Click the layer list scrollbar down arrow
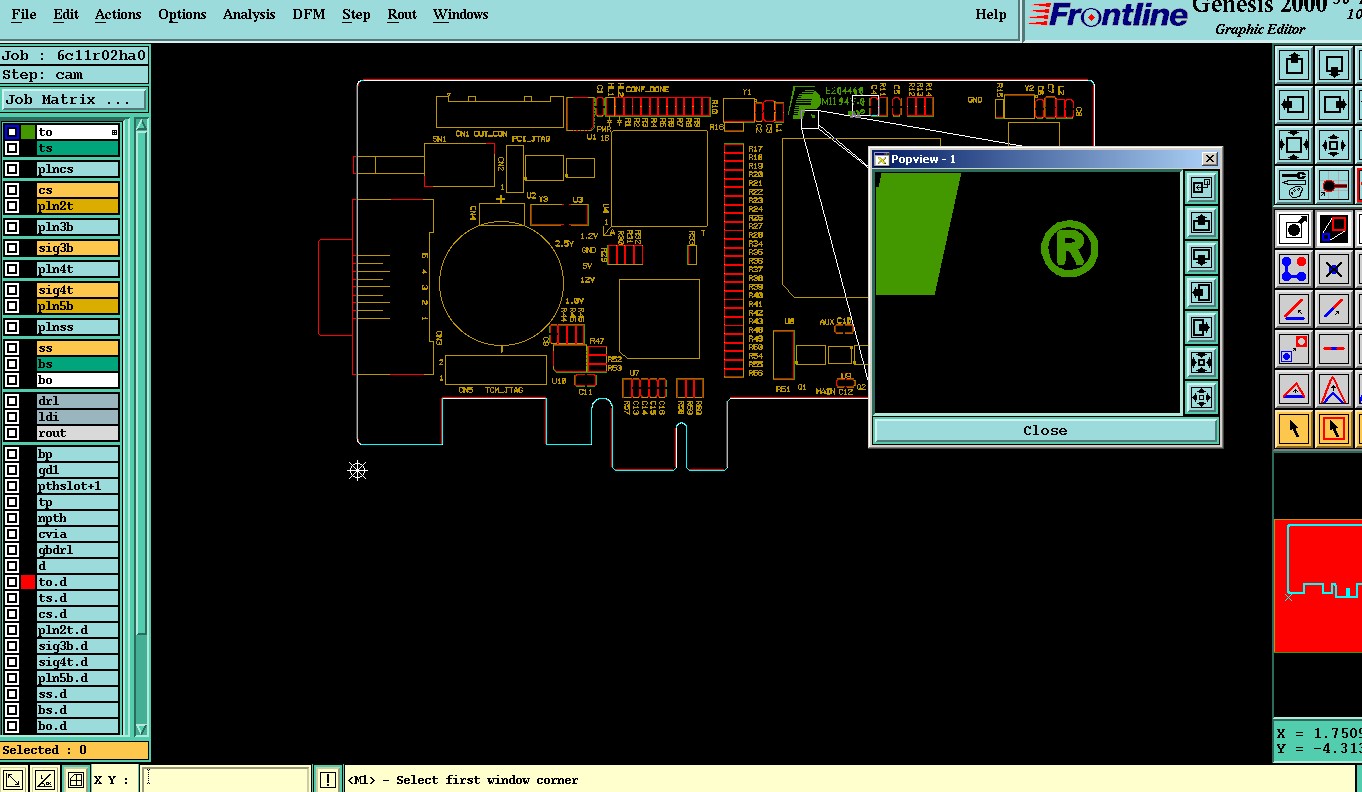The height and width of the screenshot is (792, 1362). (x=141, y=730)
